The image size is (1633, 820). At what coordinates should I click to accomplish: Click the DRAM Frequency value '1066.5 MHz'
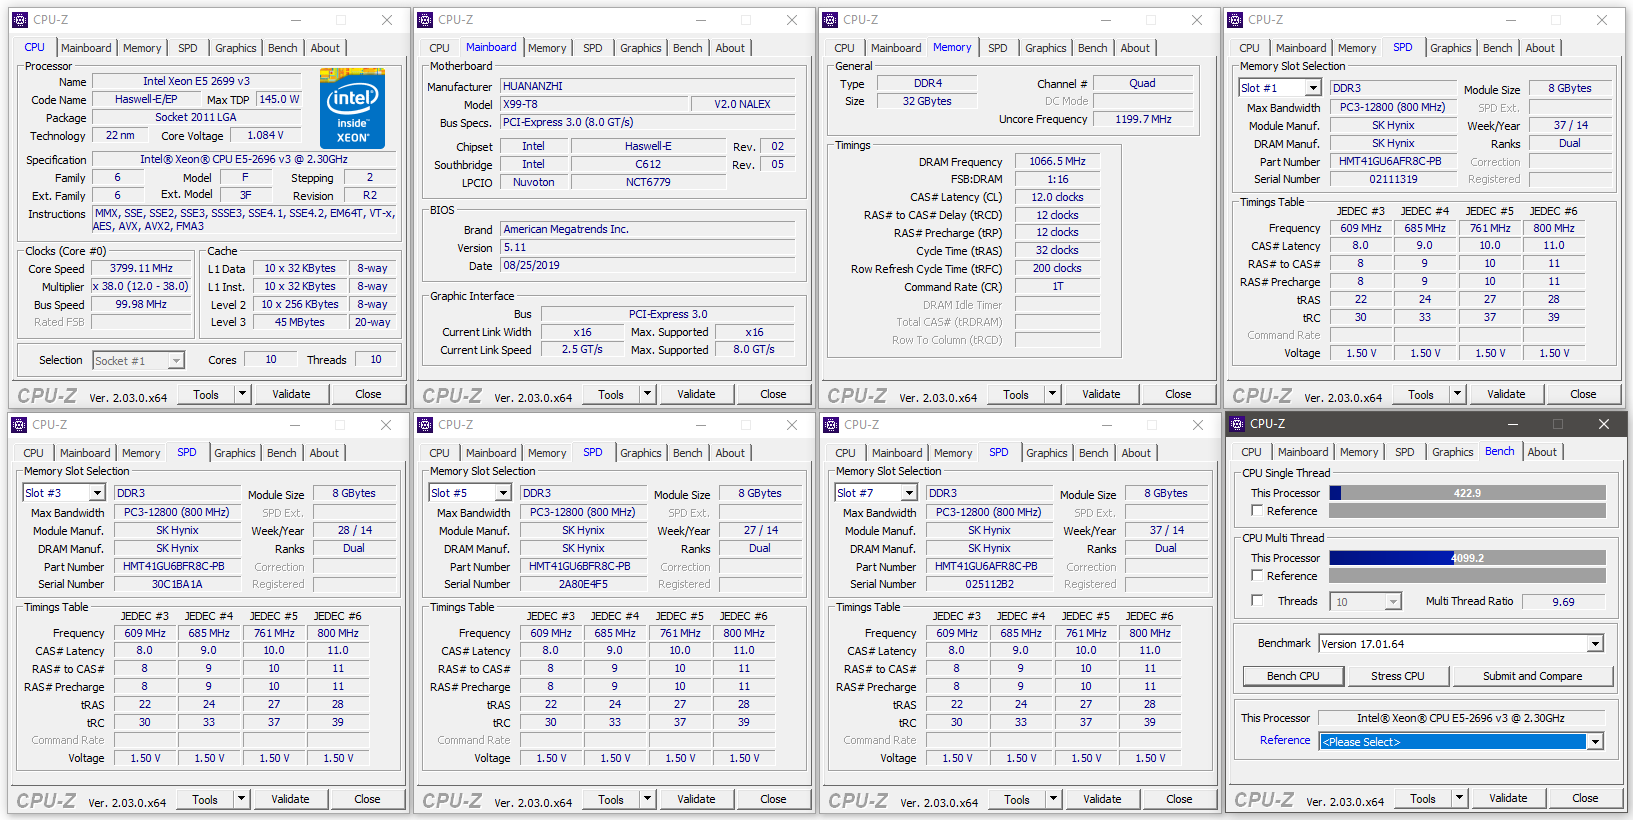point(1058,162)
